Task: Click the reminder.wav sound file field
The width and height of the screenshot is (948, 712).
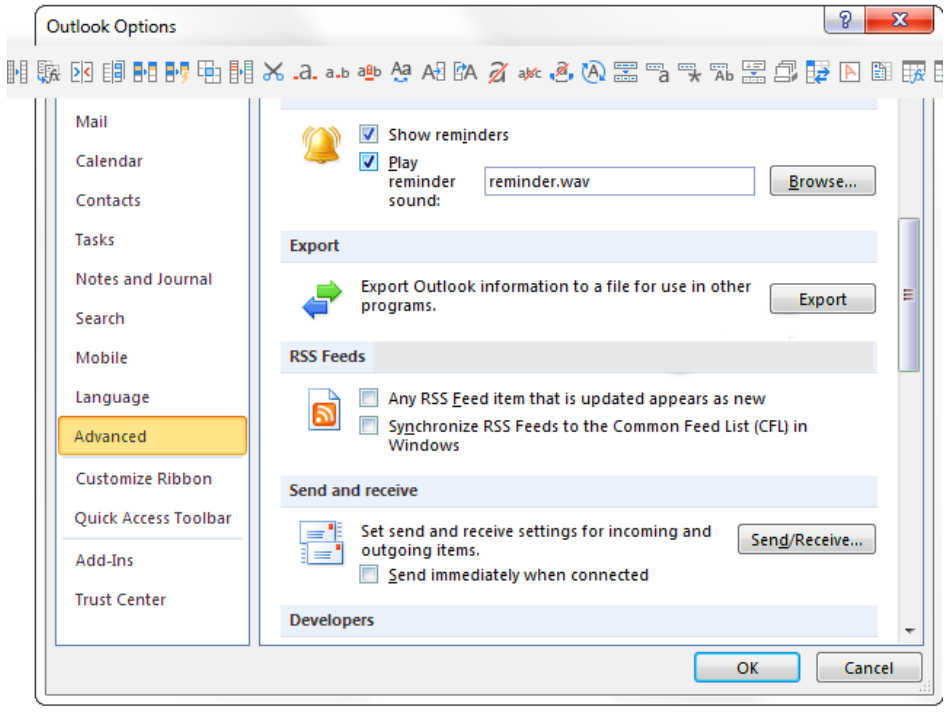Action: point(619,181)
